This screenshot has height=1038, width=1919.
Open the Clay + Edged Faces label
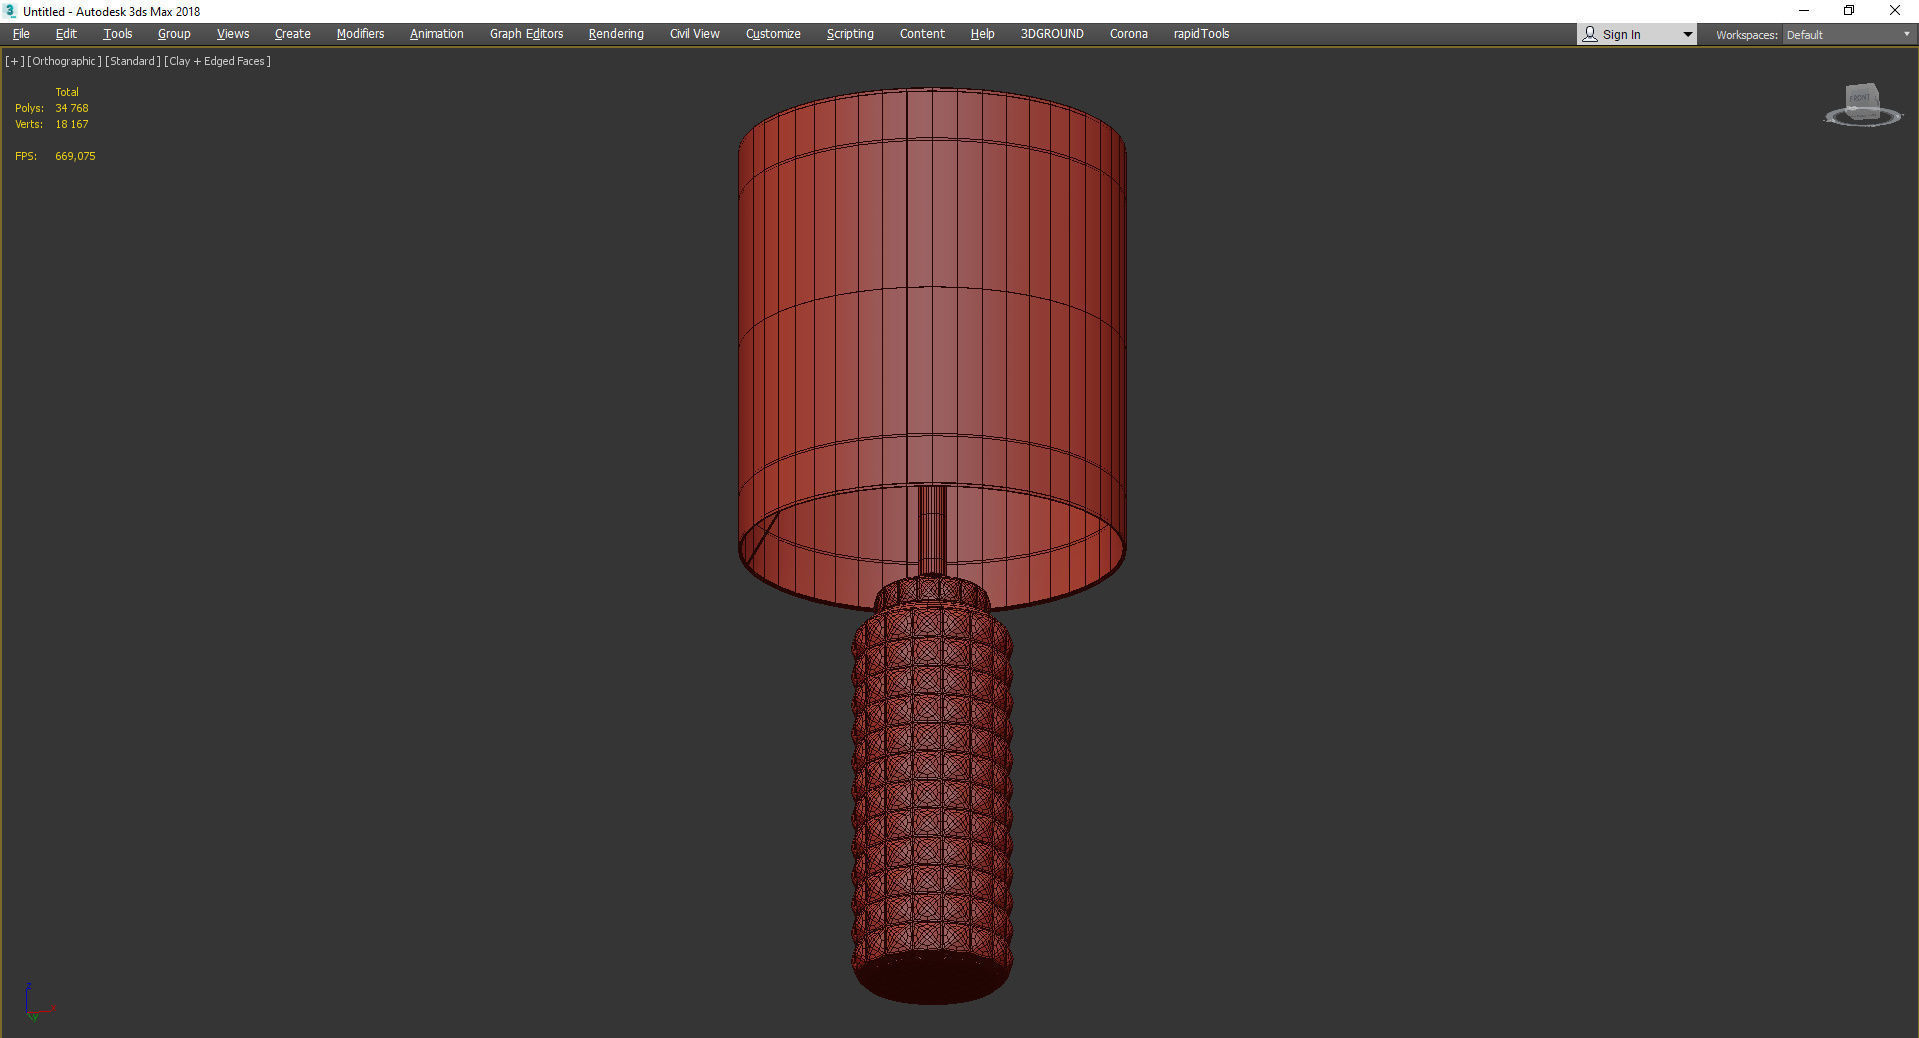point(217,61)
